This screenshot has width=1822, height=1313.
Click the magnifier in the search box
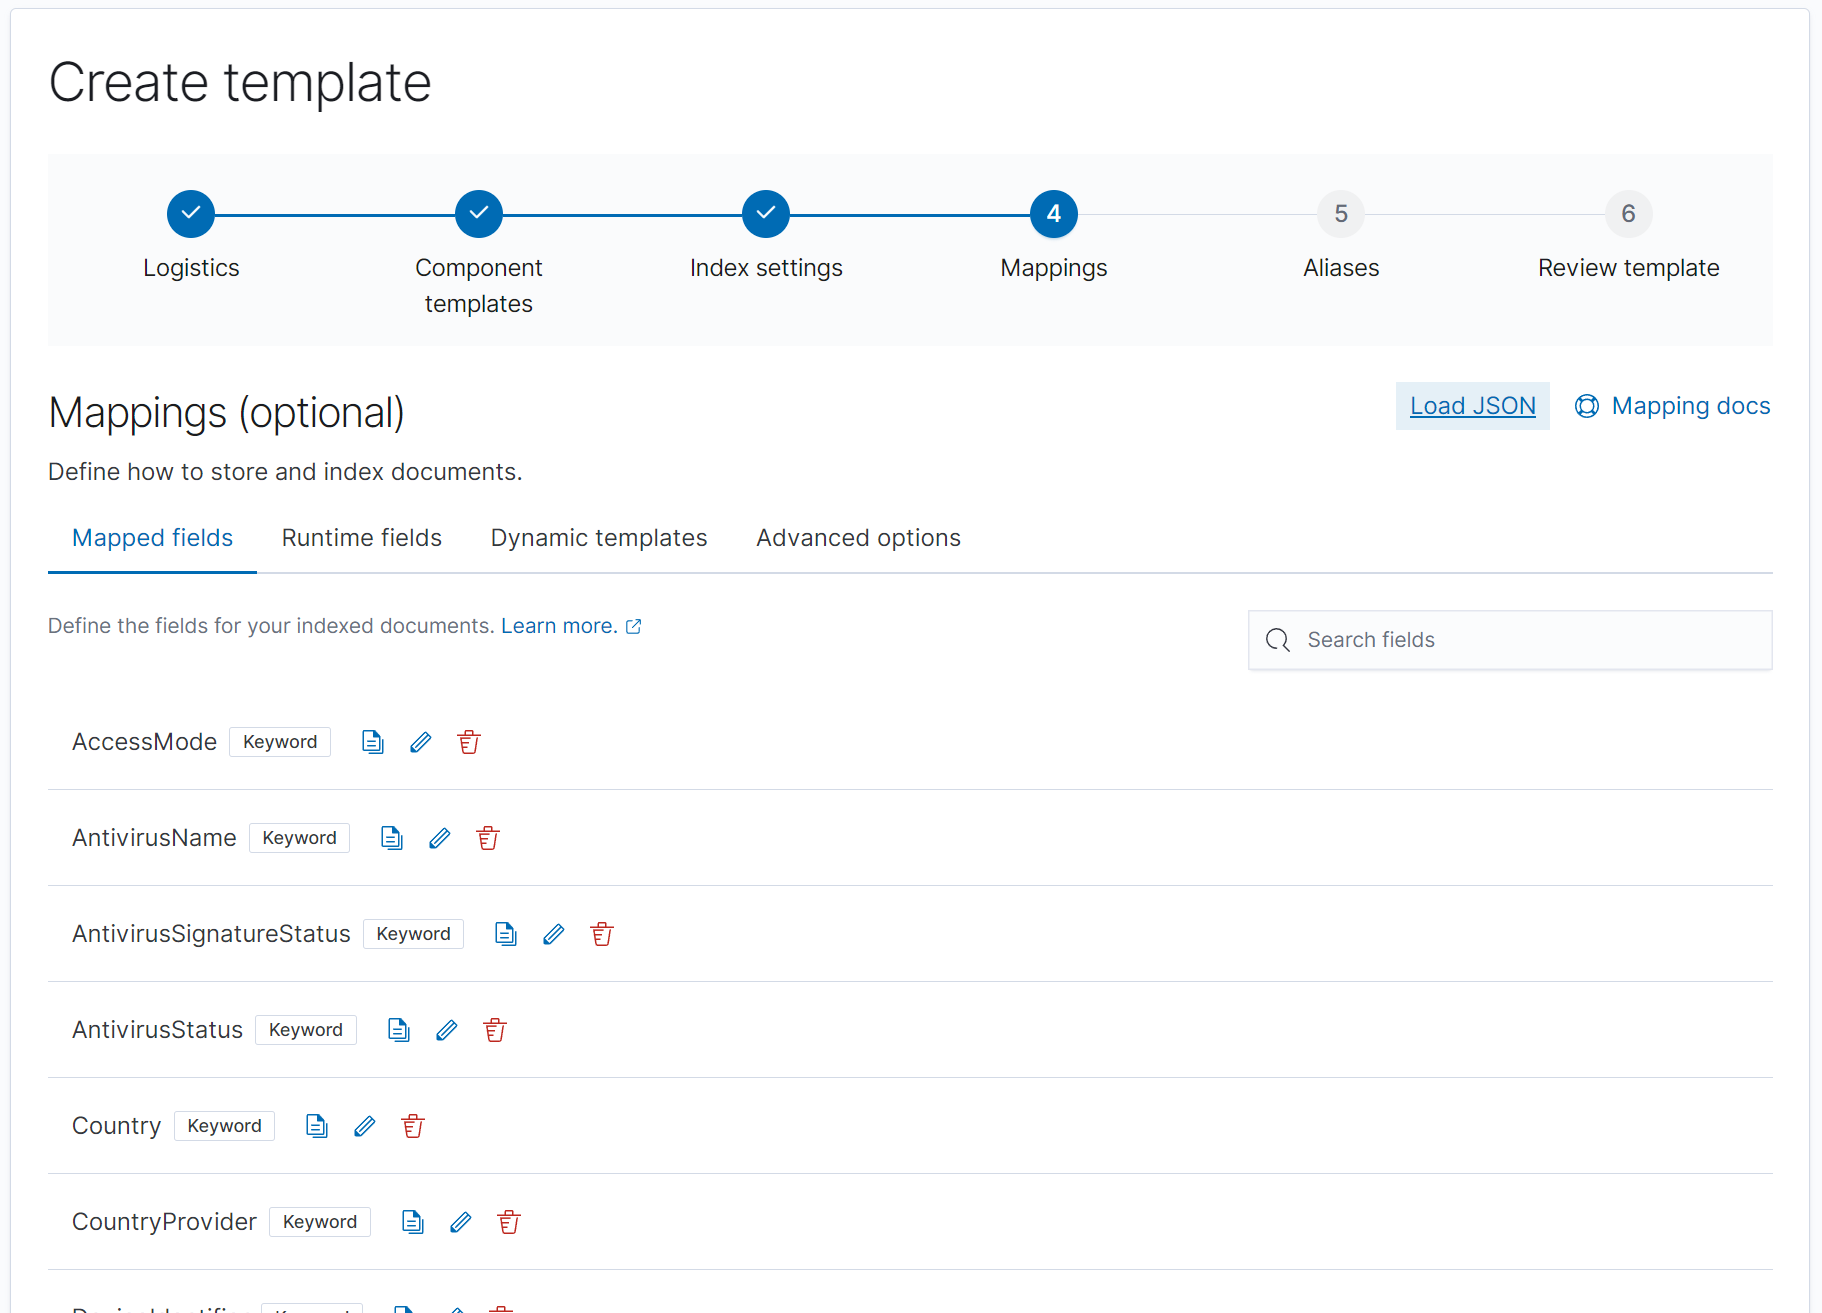coord(1277,640)
